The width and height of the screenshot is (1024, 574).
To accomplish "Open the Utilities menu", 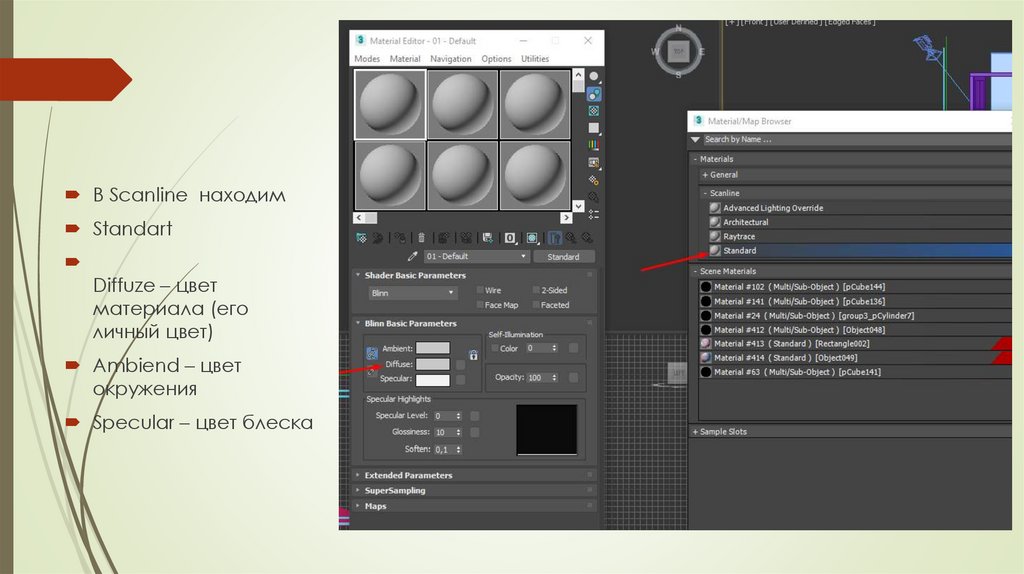I will [x=535, y=59].
